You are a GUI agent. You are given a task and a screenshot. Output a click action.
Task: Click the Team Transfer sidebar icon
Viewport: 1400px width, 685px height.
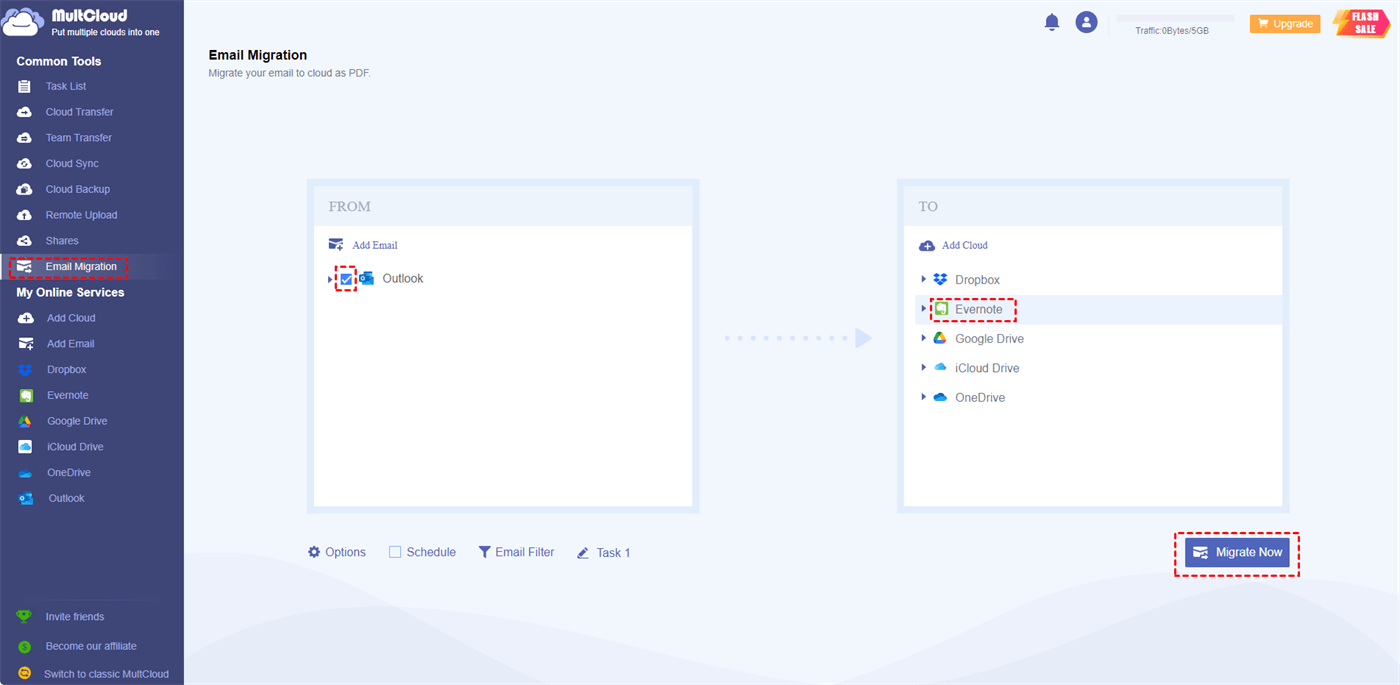(25, 138)
